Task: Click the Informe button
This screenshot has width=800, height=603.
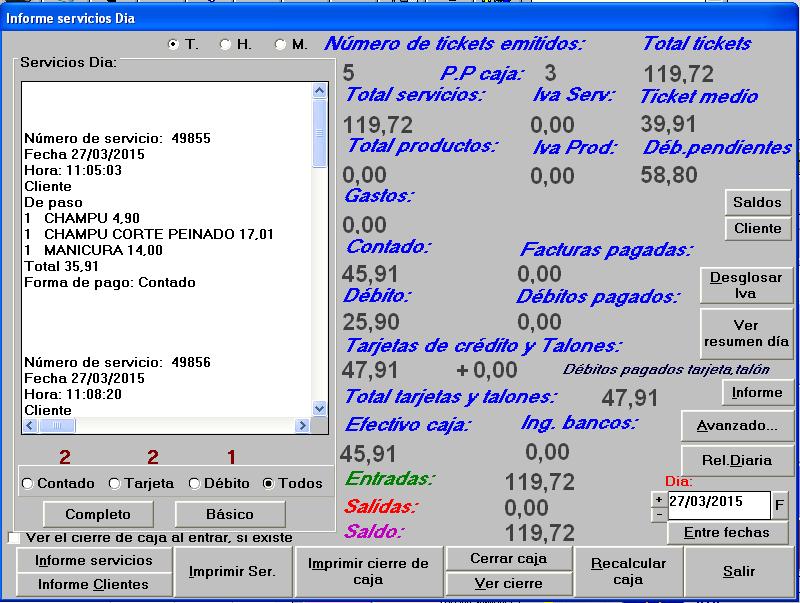Action: point(757,392)
